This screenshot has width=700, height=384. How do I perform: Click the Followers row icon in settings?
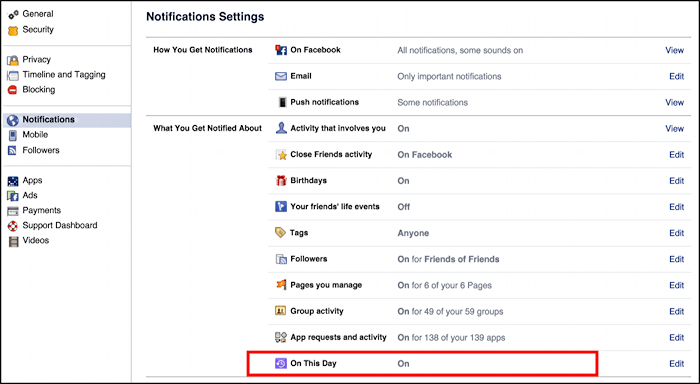tap(281, 259)
